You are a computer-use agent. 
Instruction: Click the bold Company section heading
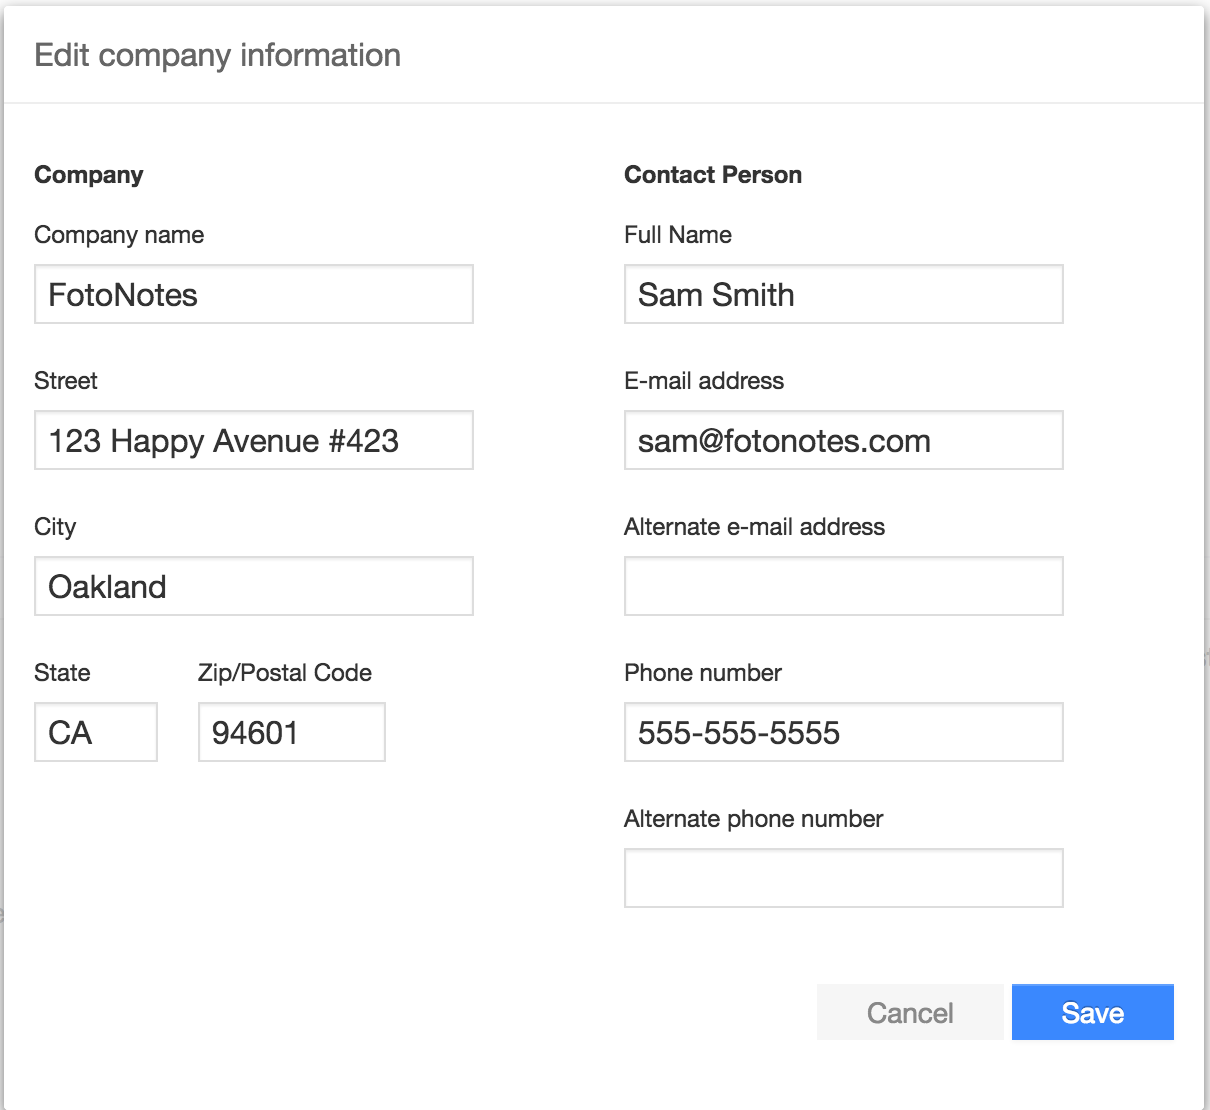89,175
